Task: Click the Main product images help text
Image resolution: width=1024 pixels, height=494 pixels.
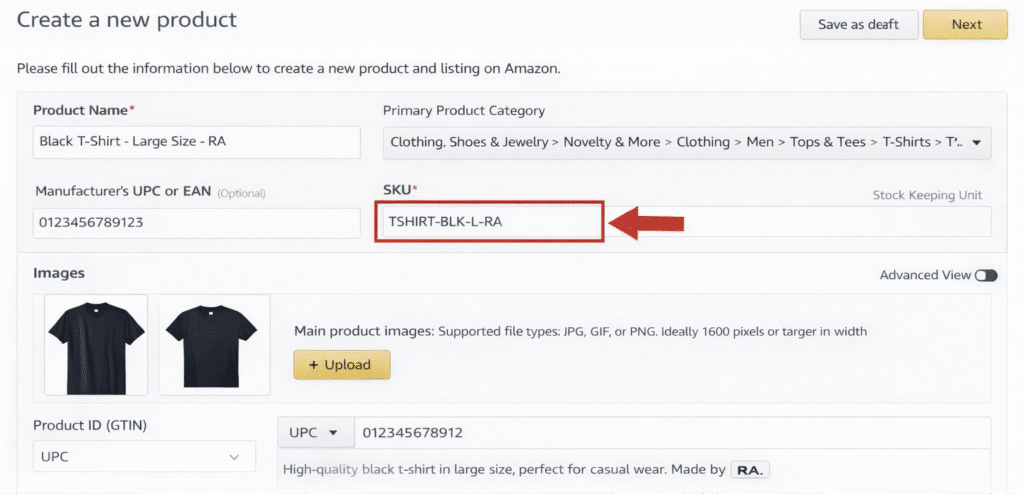Action: coord(580,331)
